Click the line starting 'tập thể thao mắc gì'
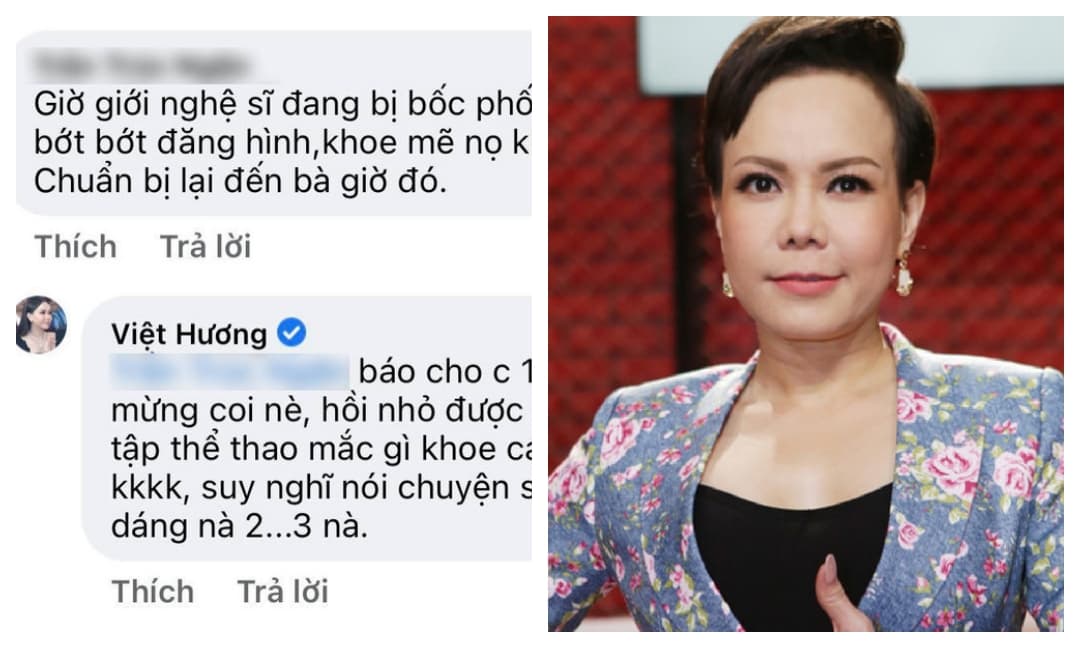Viewport: 1080px width, 648px height. (321, 450)
